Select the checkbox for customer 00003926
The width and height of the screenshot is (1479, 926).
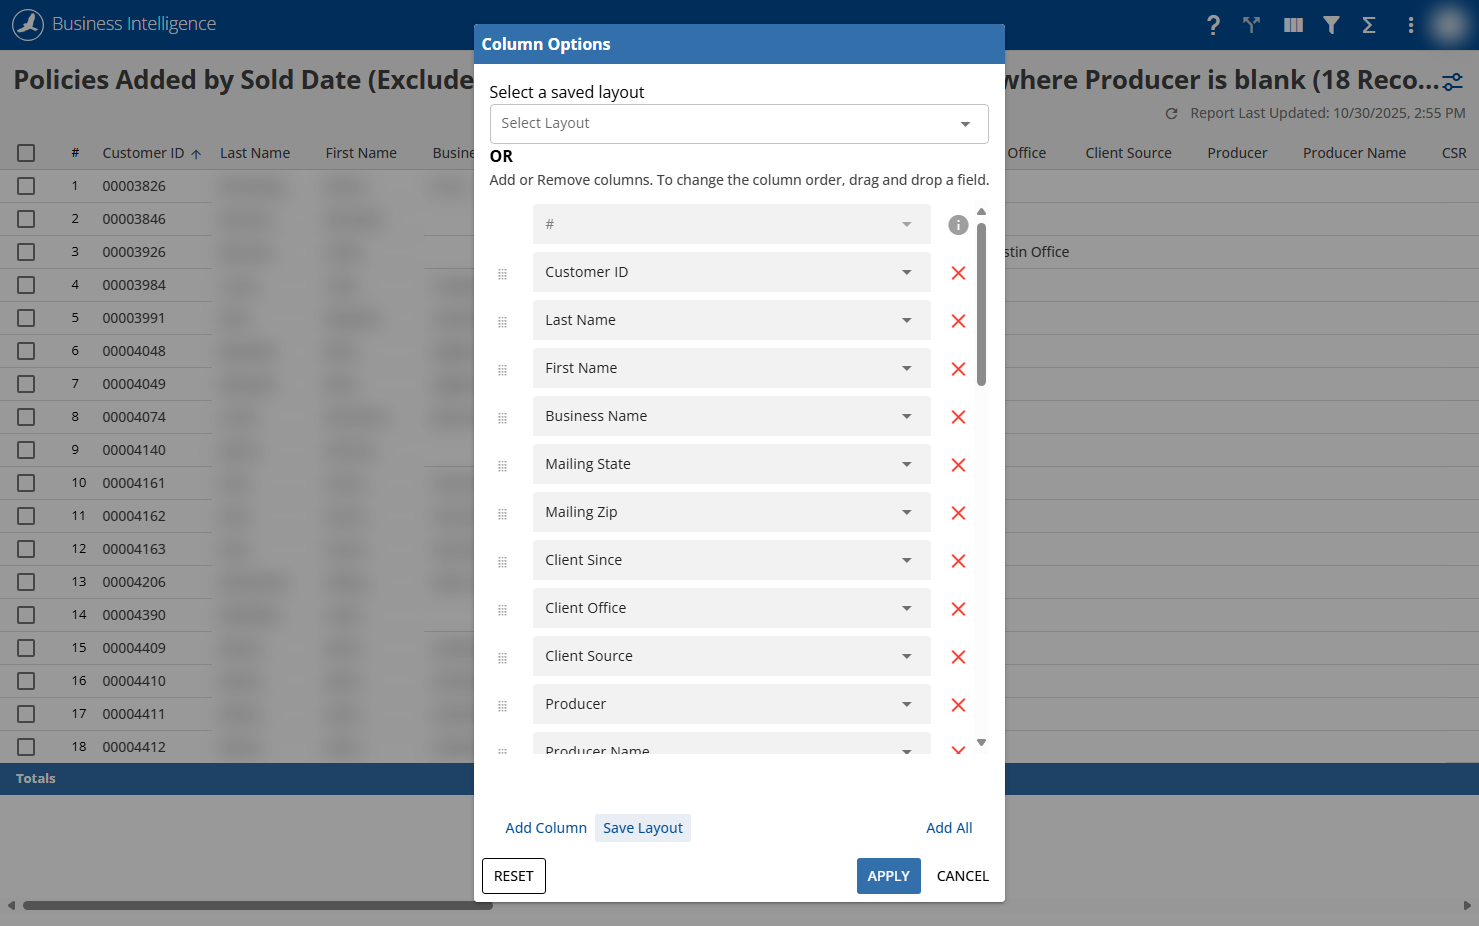[x=26, y=252]
